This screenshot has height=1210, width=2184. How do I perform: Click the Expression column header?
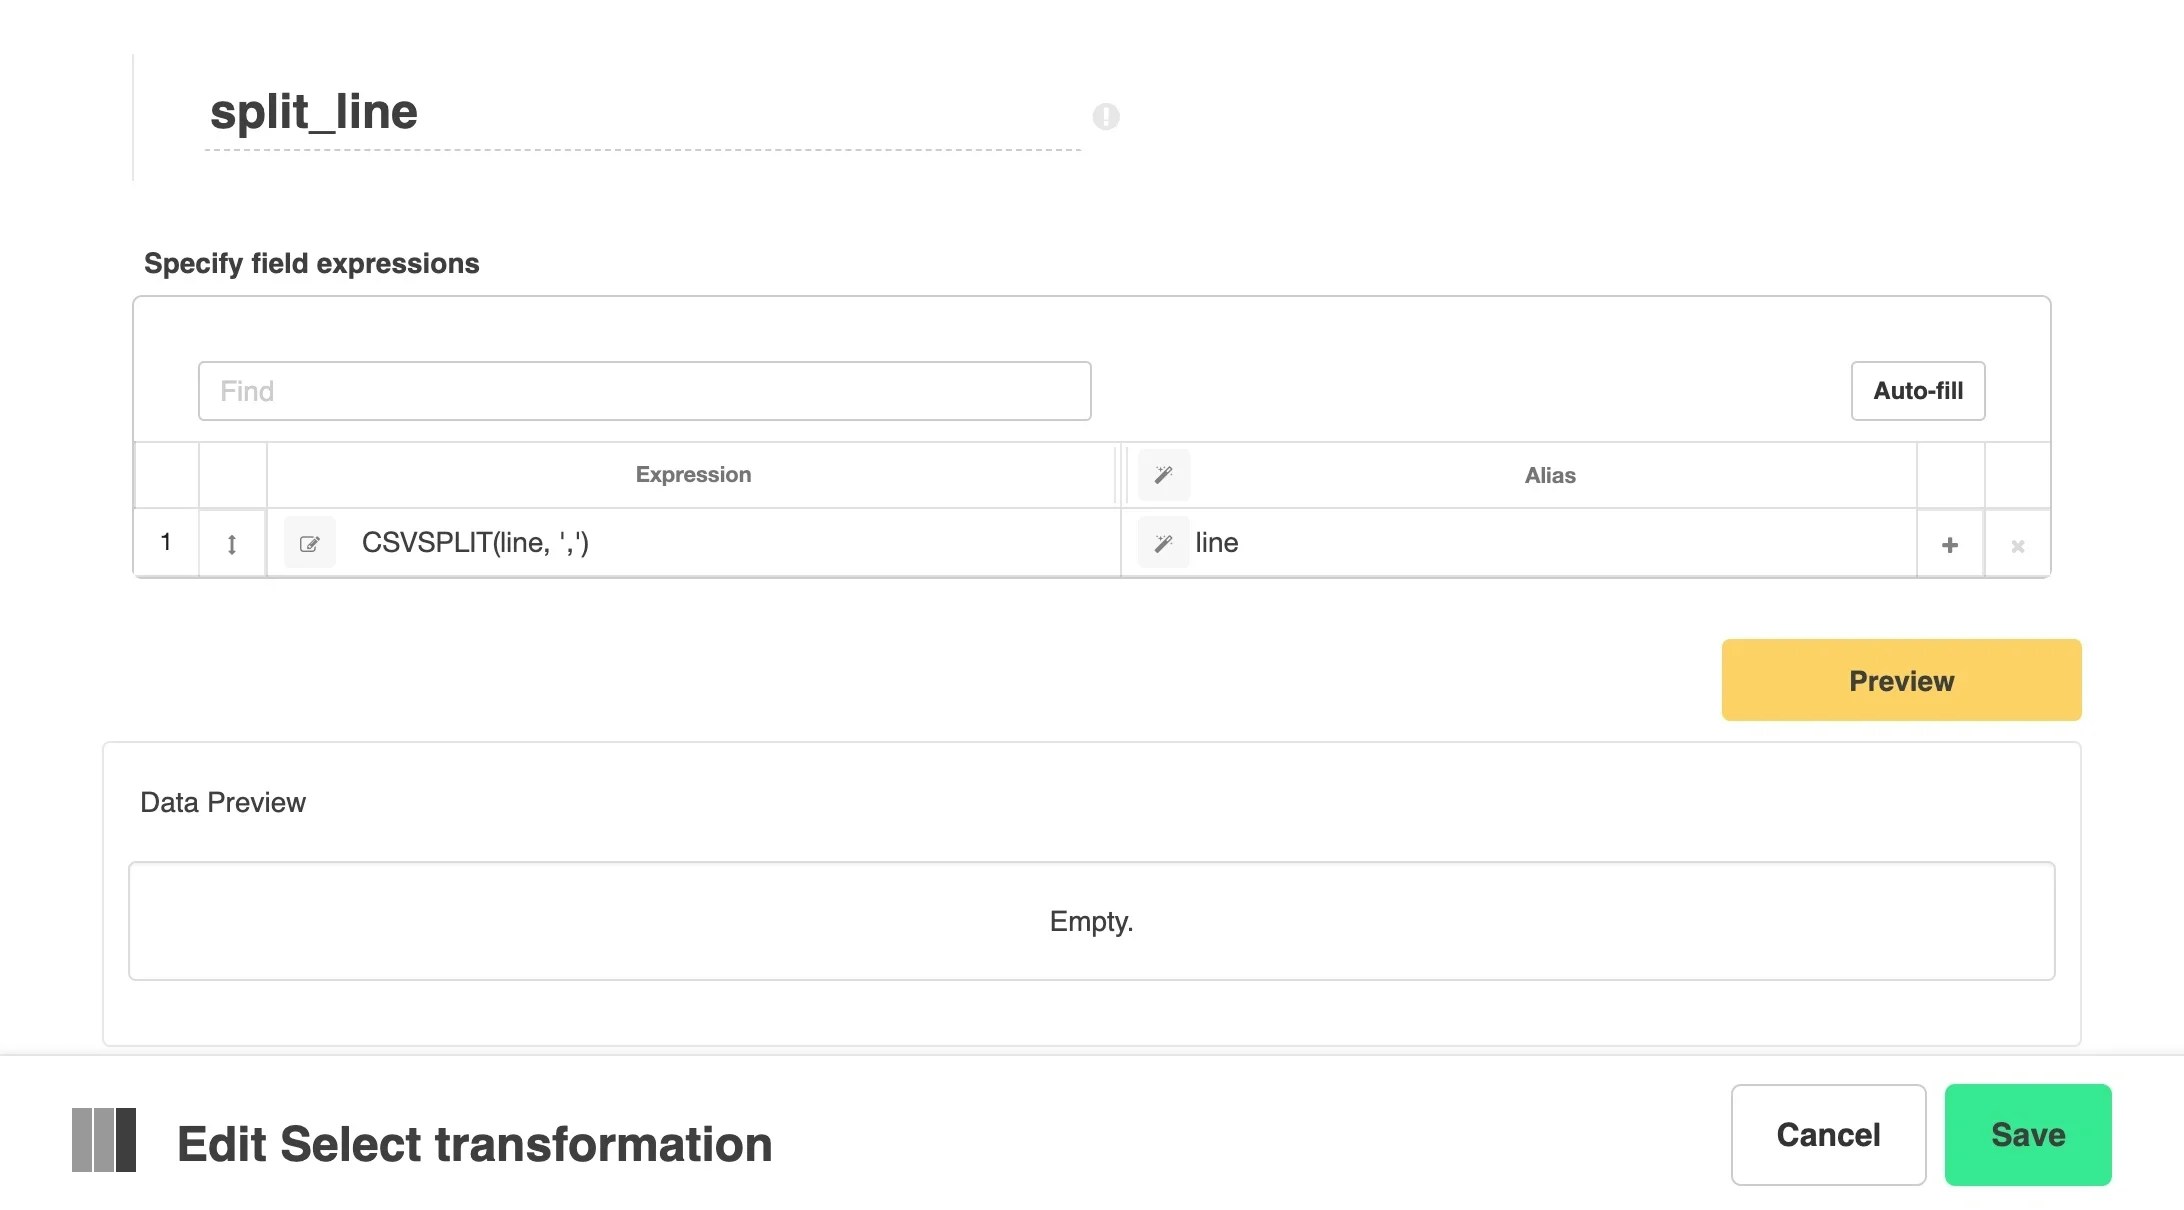click(x=692, y=475)
